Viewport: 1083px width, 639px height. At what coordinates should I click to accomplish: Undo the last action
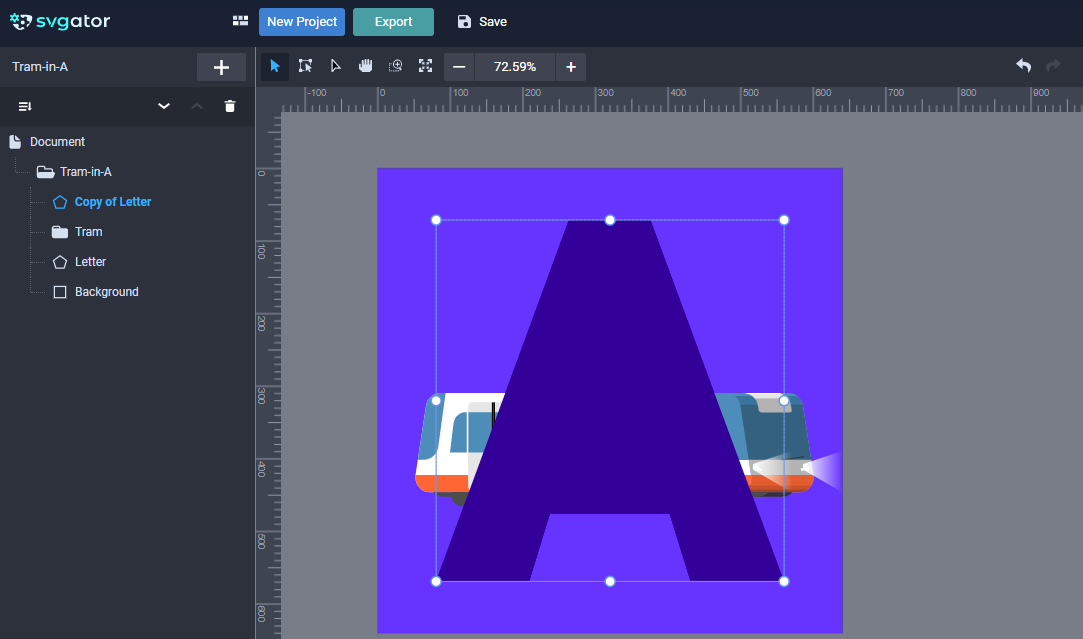pos(1024,66)
